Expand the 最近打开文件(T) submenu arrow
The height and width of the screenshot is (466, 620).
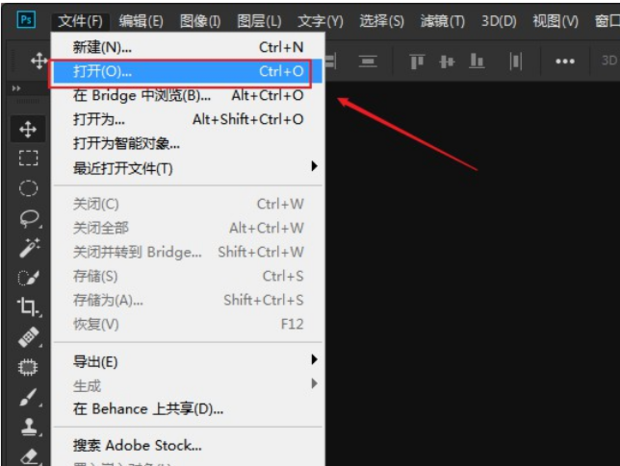click(314, 166)
